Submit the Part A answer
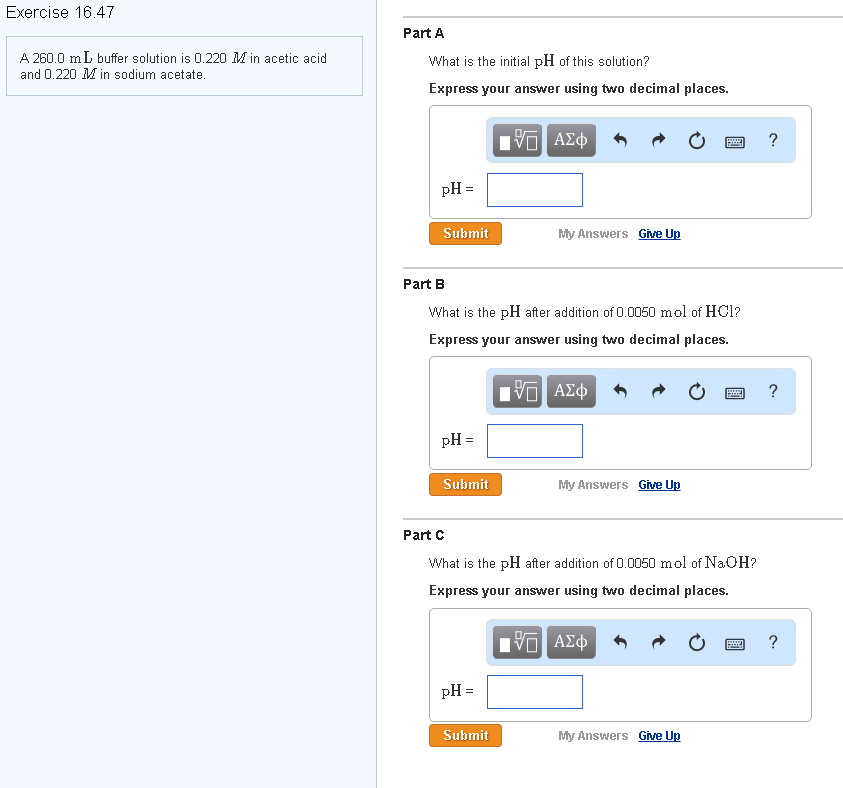843x788 pixels. [466, 233]
